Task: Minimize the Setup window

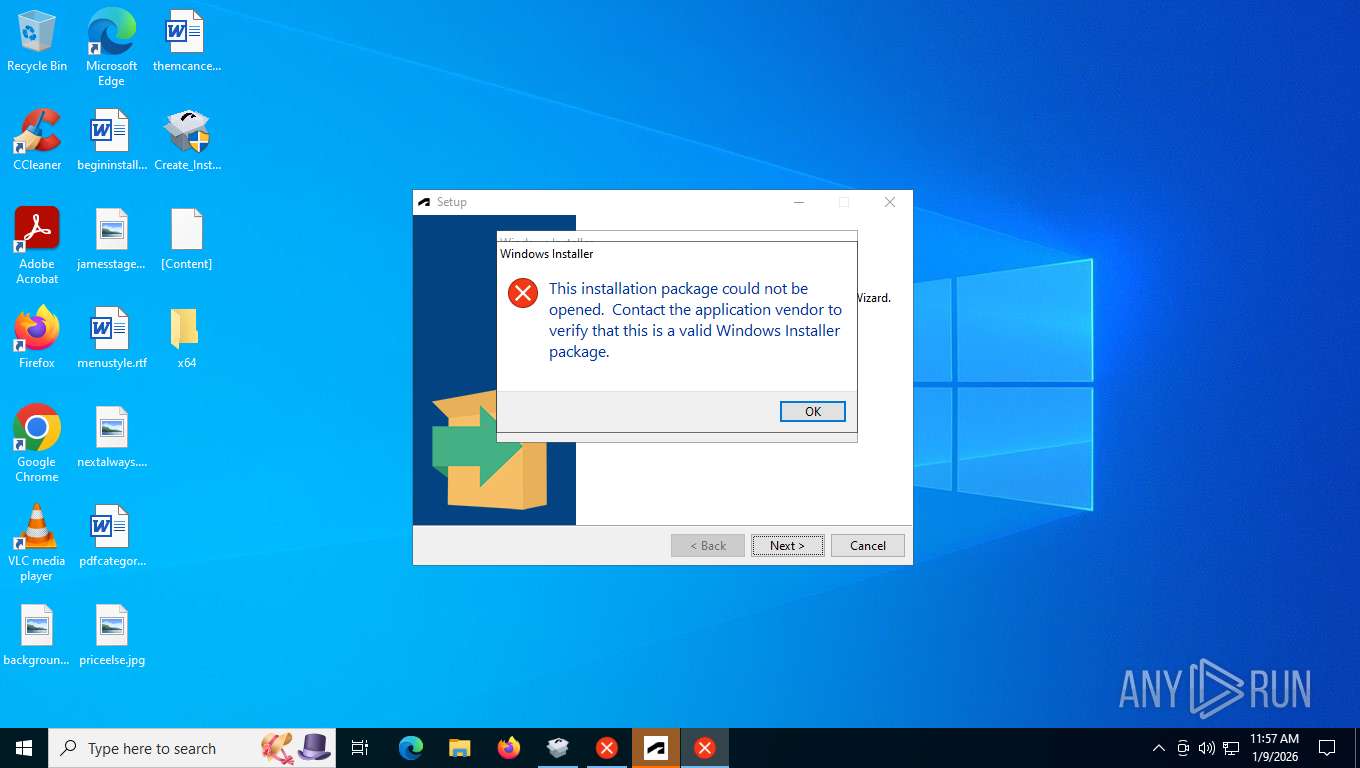Action: click(799, 202)
